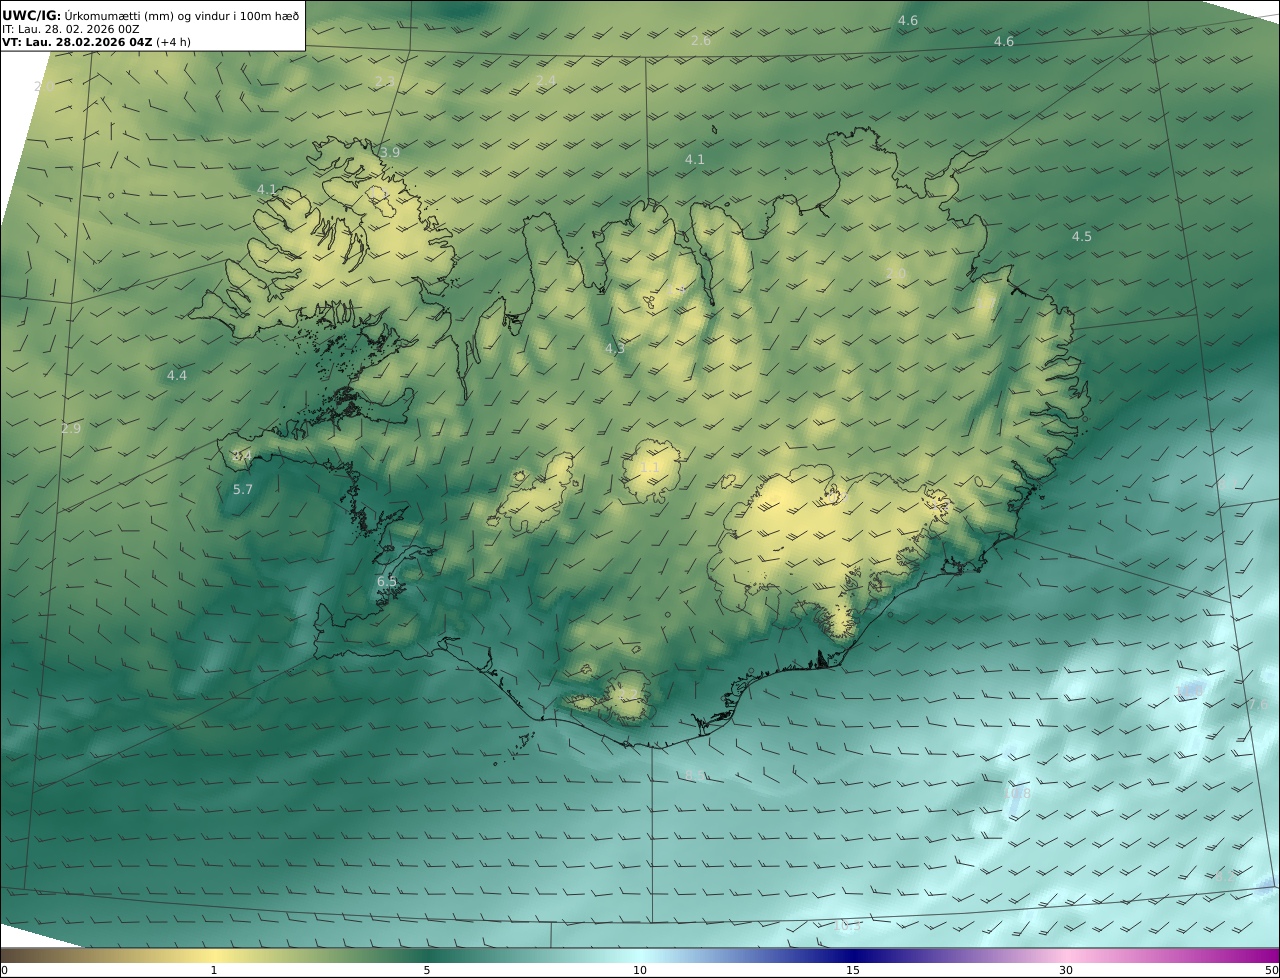Screen dimensions: 1280x978
Task: Click the colorbar tick label 30
Action: coord(1066,971)
